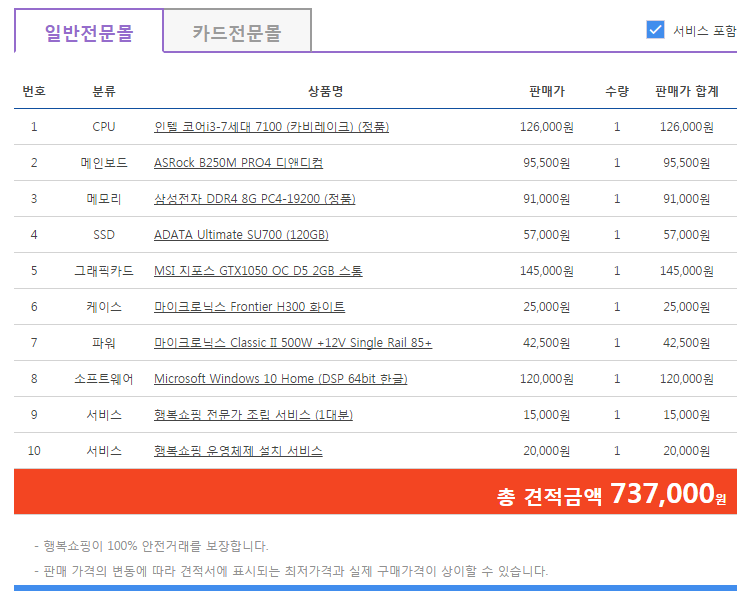Open the Microsoft Windows 10 Home link
Image resolution: width=755 pixels, height=607 pixels.
pyautogui.click(x=281, y=379)
